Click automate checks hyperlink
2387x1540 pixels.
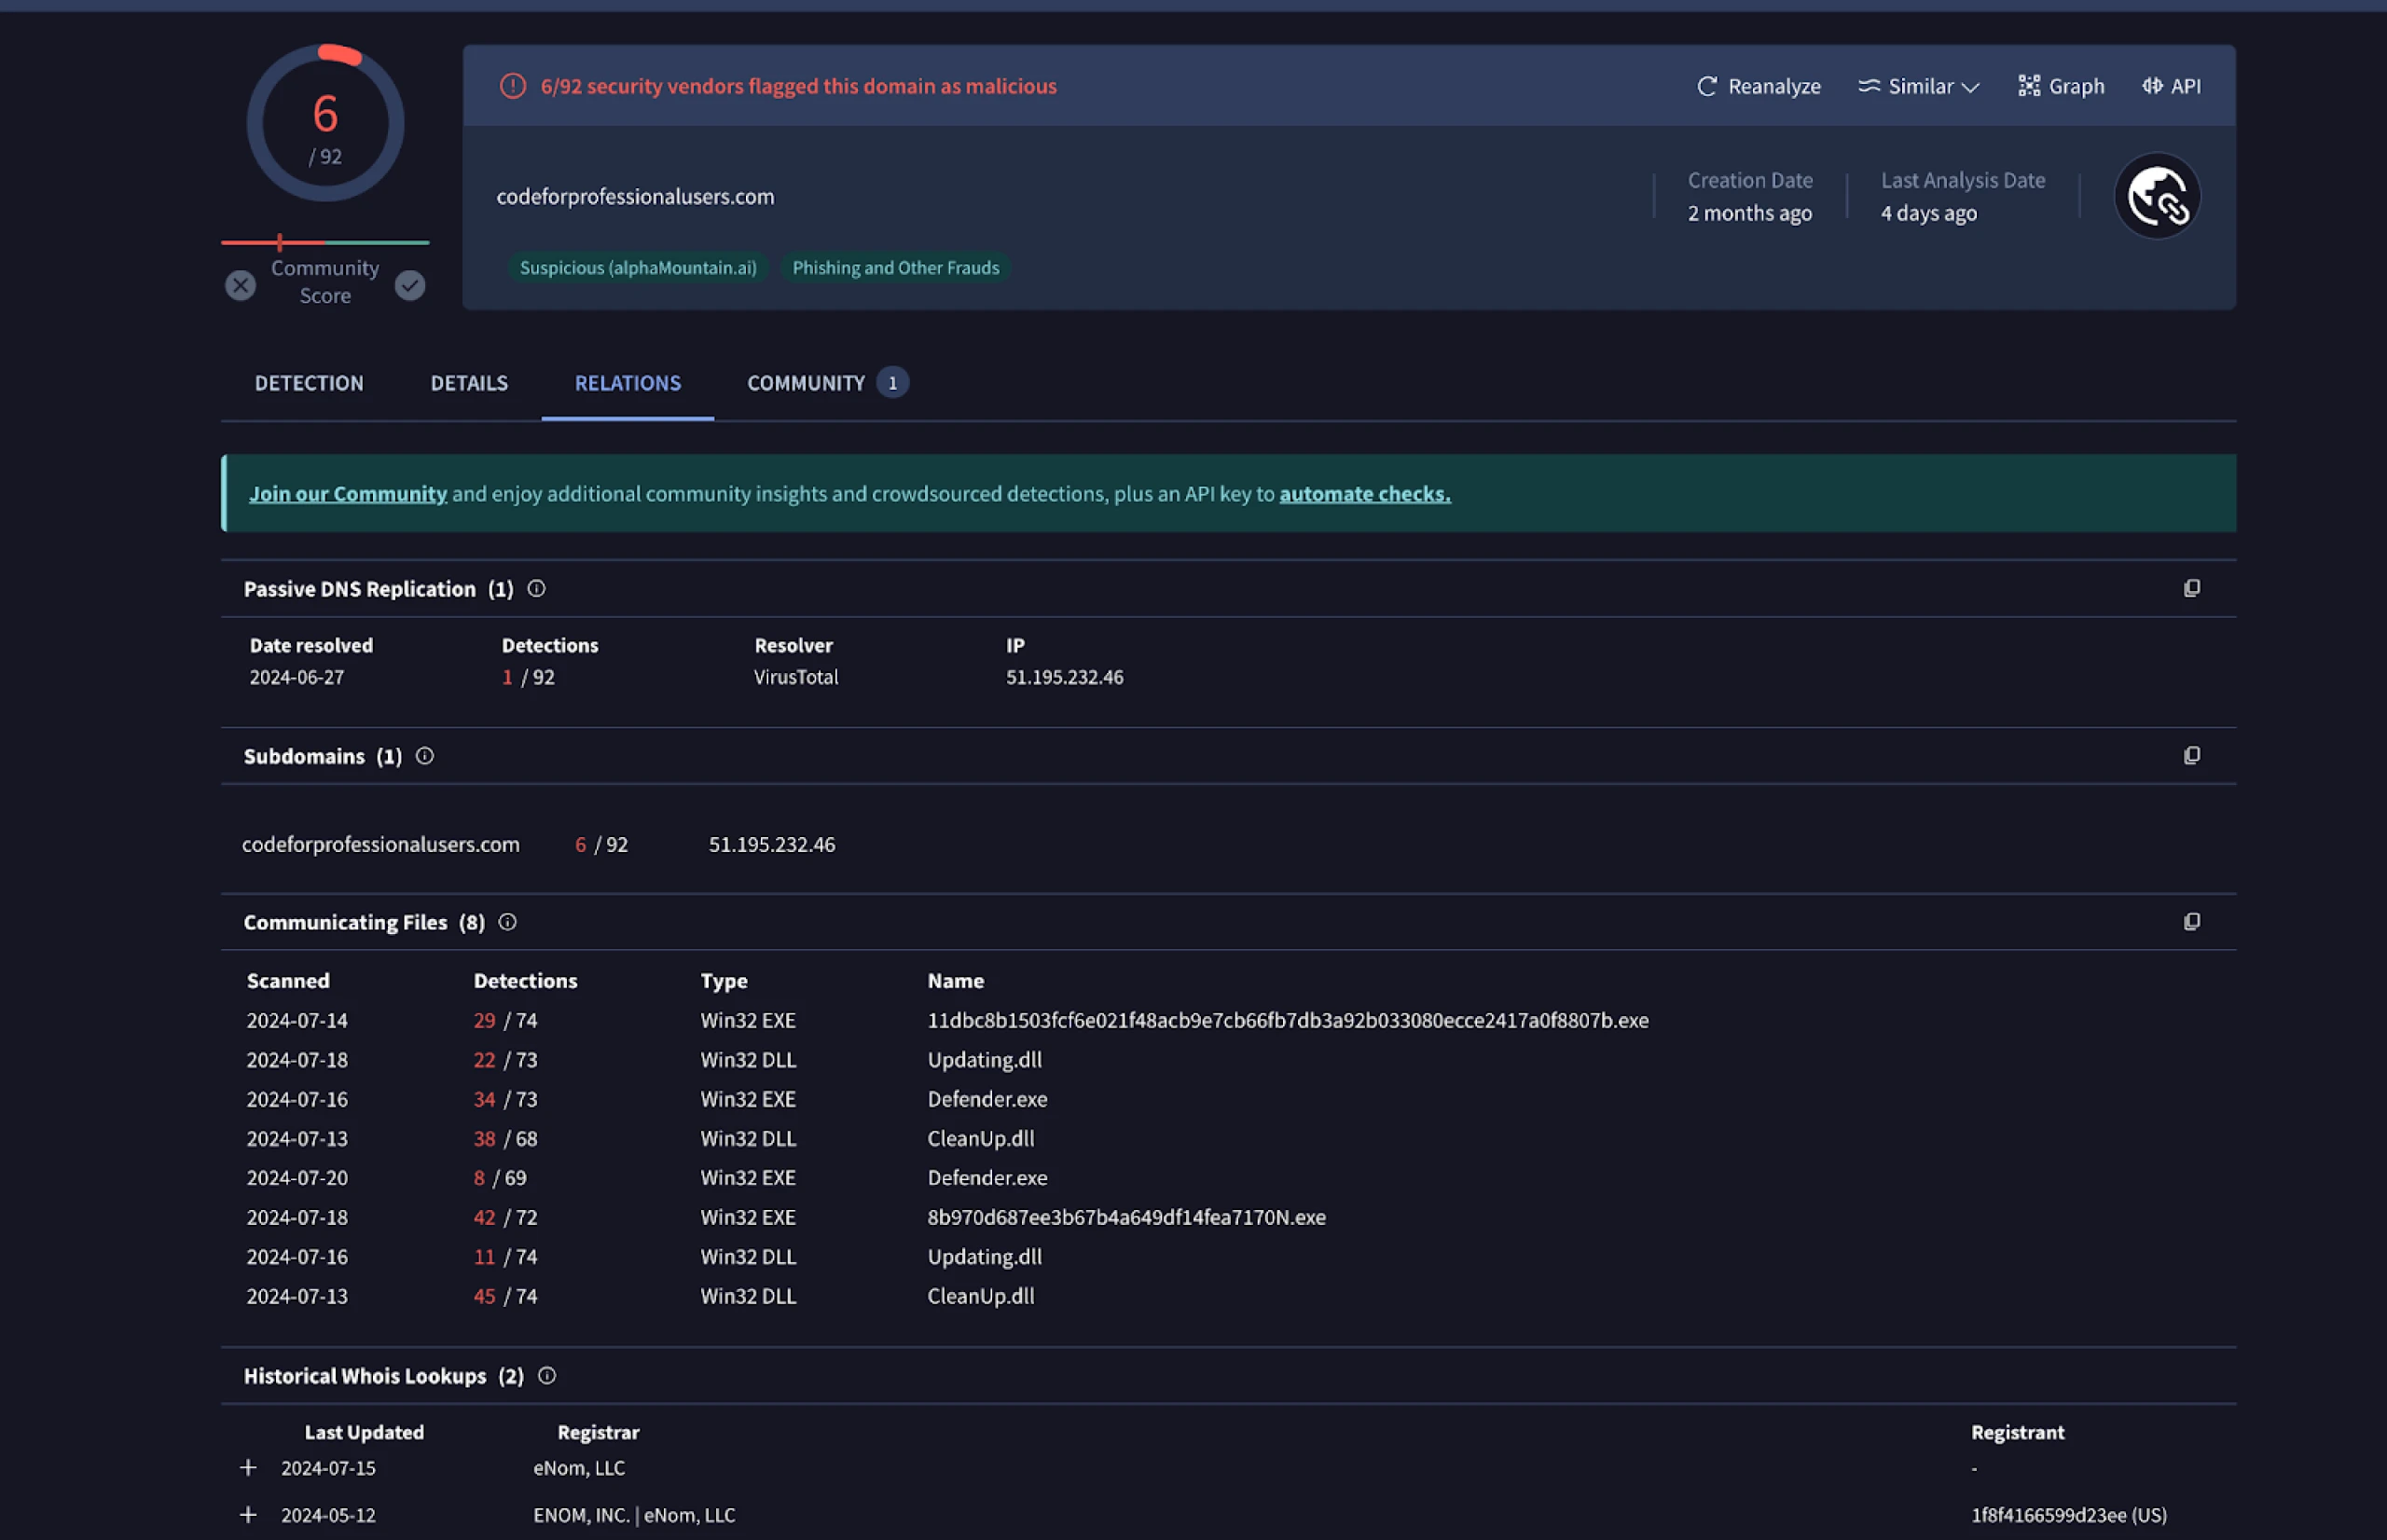point(1364,492)
